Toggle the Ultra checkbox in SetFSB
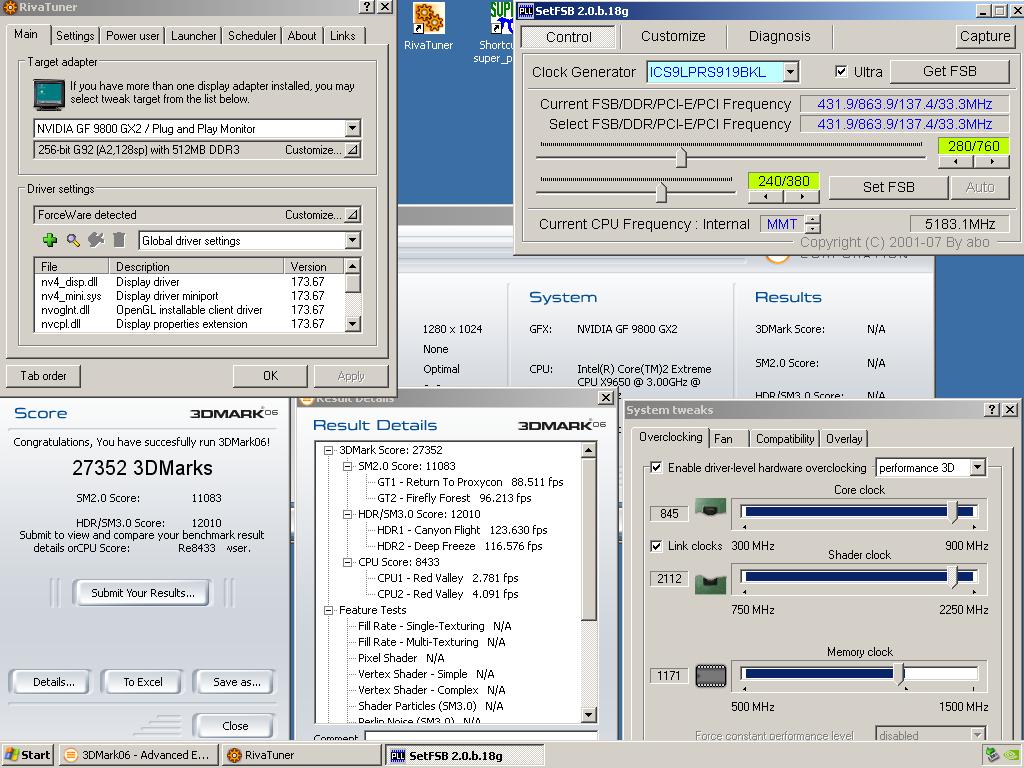 coord(841,72)
